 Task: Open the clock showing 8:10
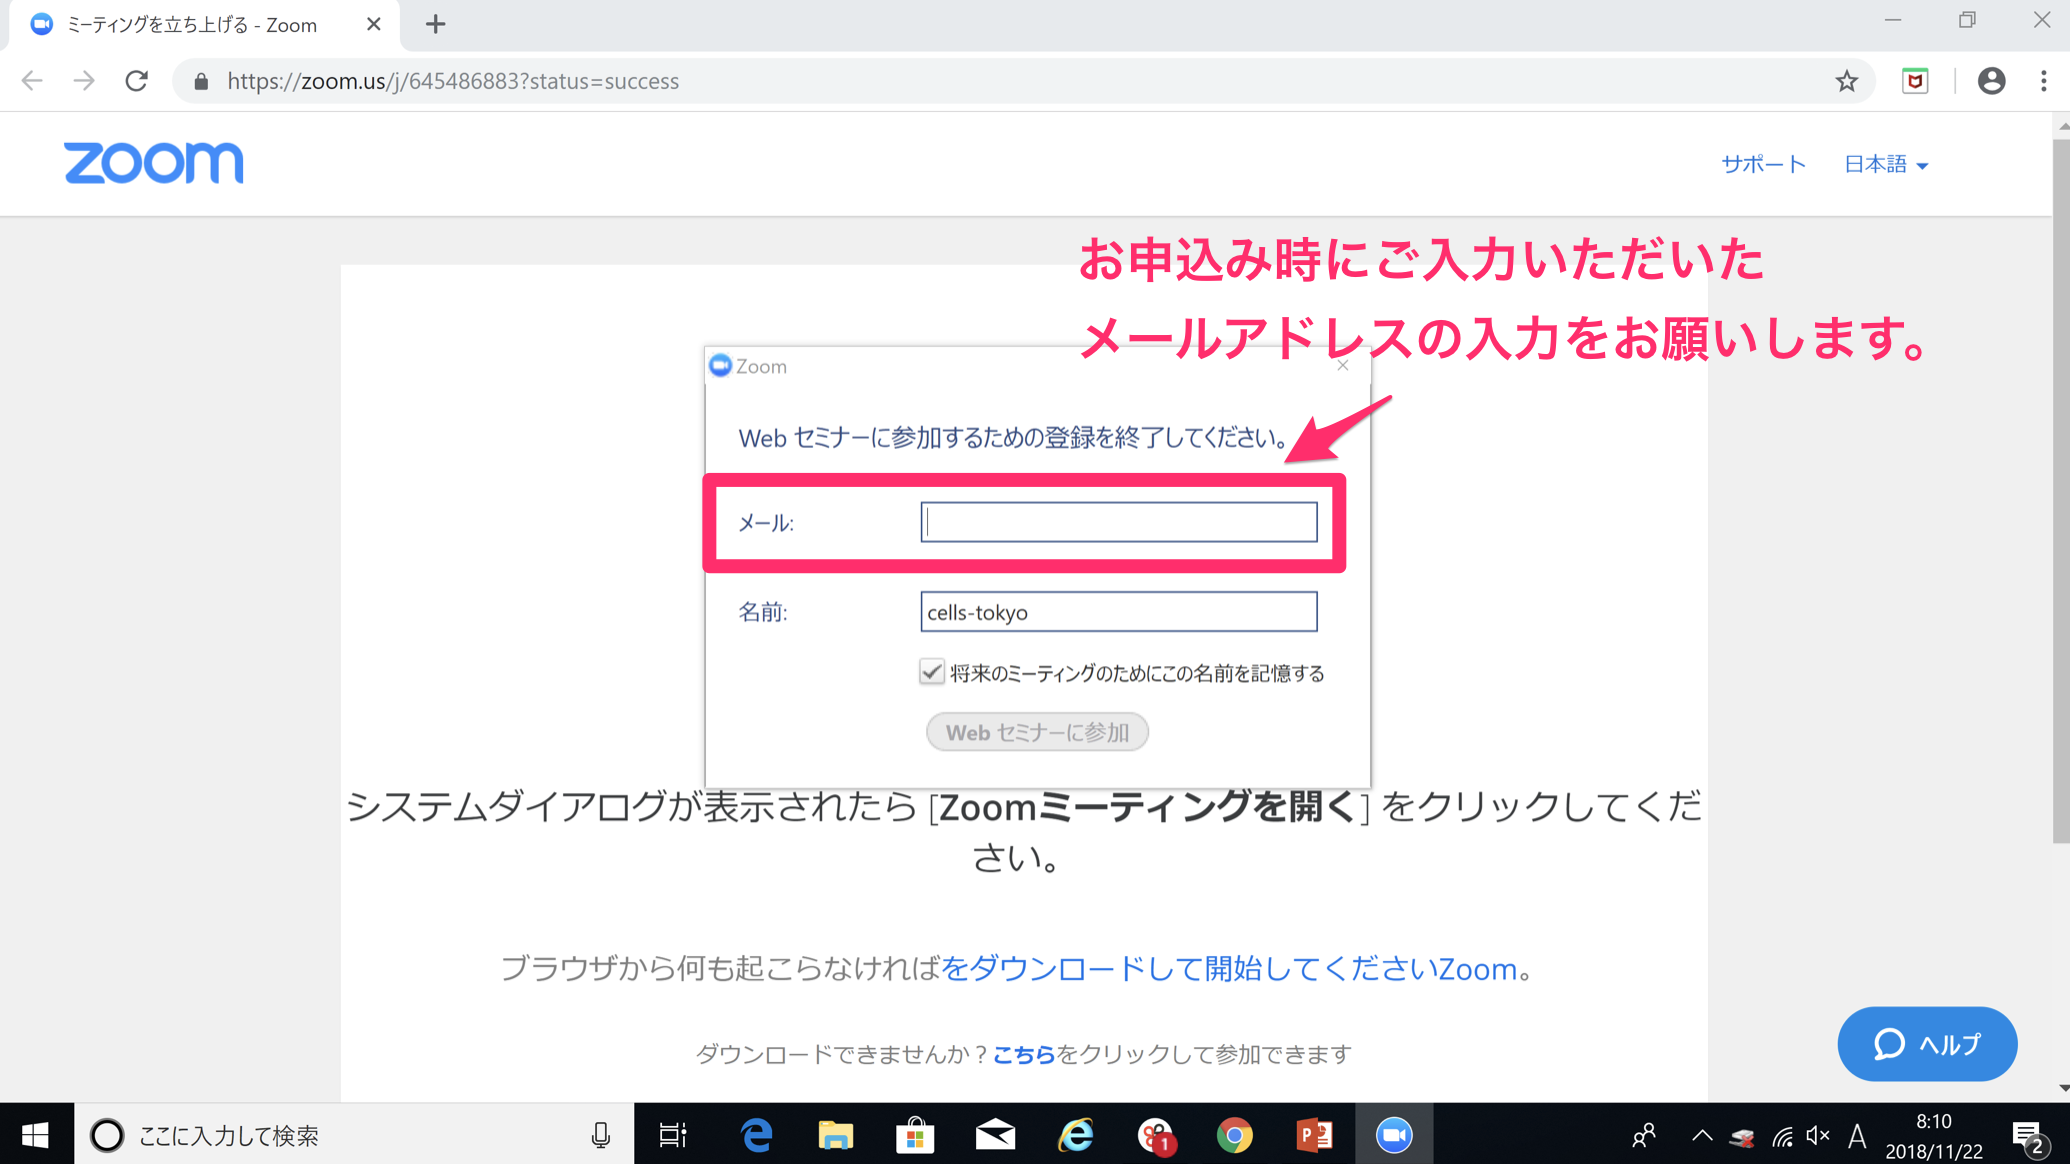point(1933,1136)
